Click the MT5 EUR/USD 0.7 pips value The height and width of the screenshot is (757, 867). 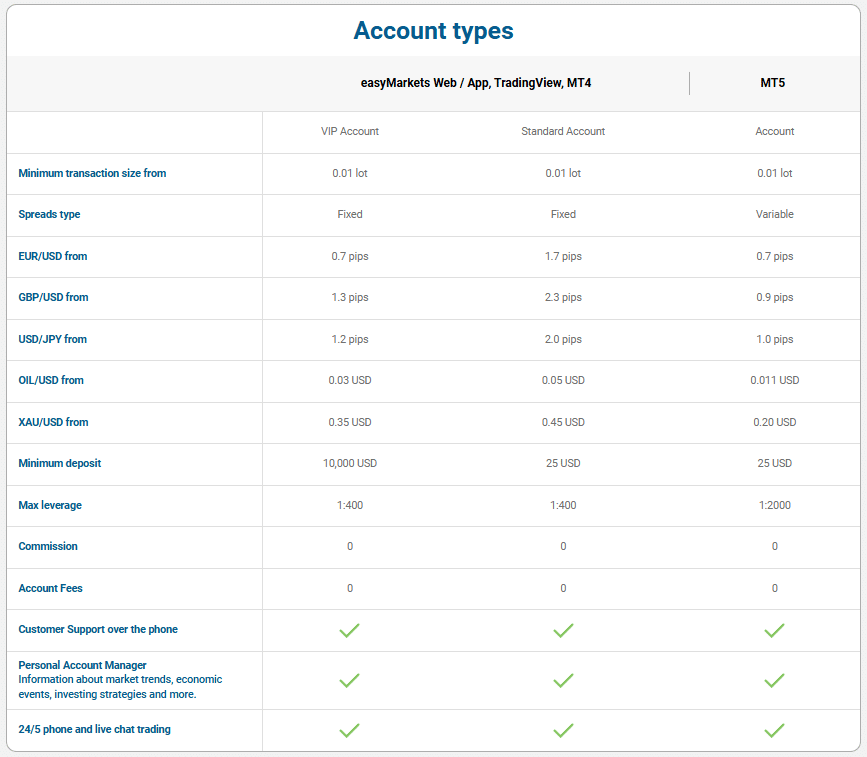click(775, 256)
